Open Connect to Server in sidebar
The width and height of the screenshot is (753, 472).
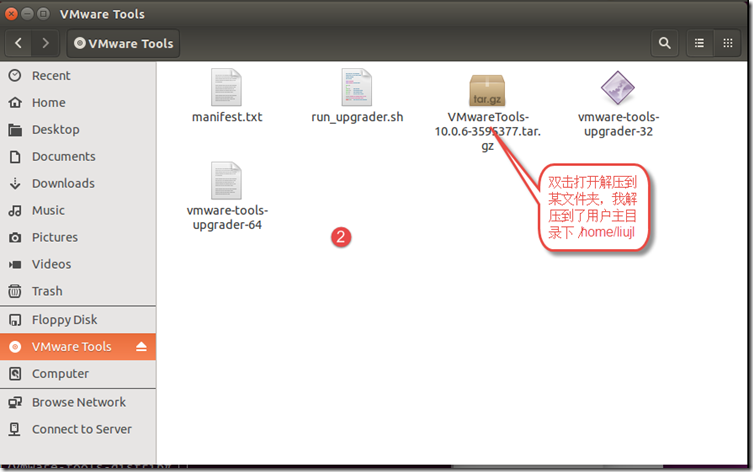click(x=78, y=429)
